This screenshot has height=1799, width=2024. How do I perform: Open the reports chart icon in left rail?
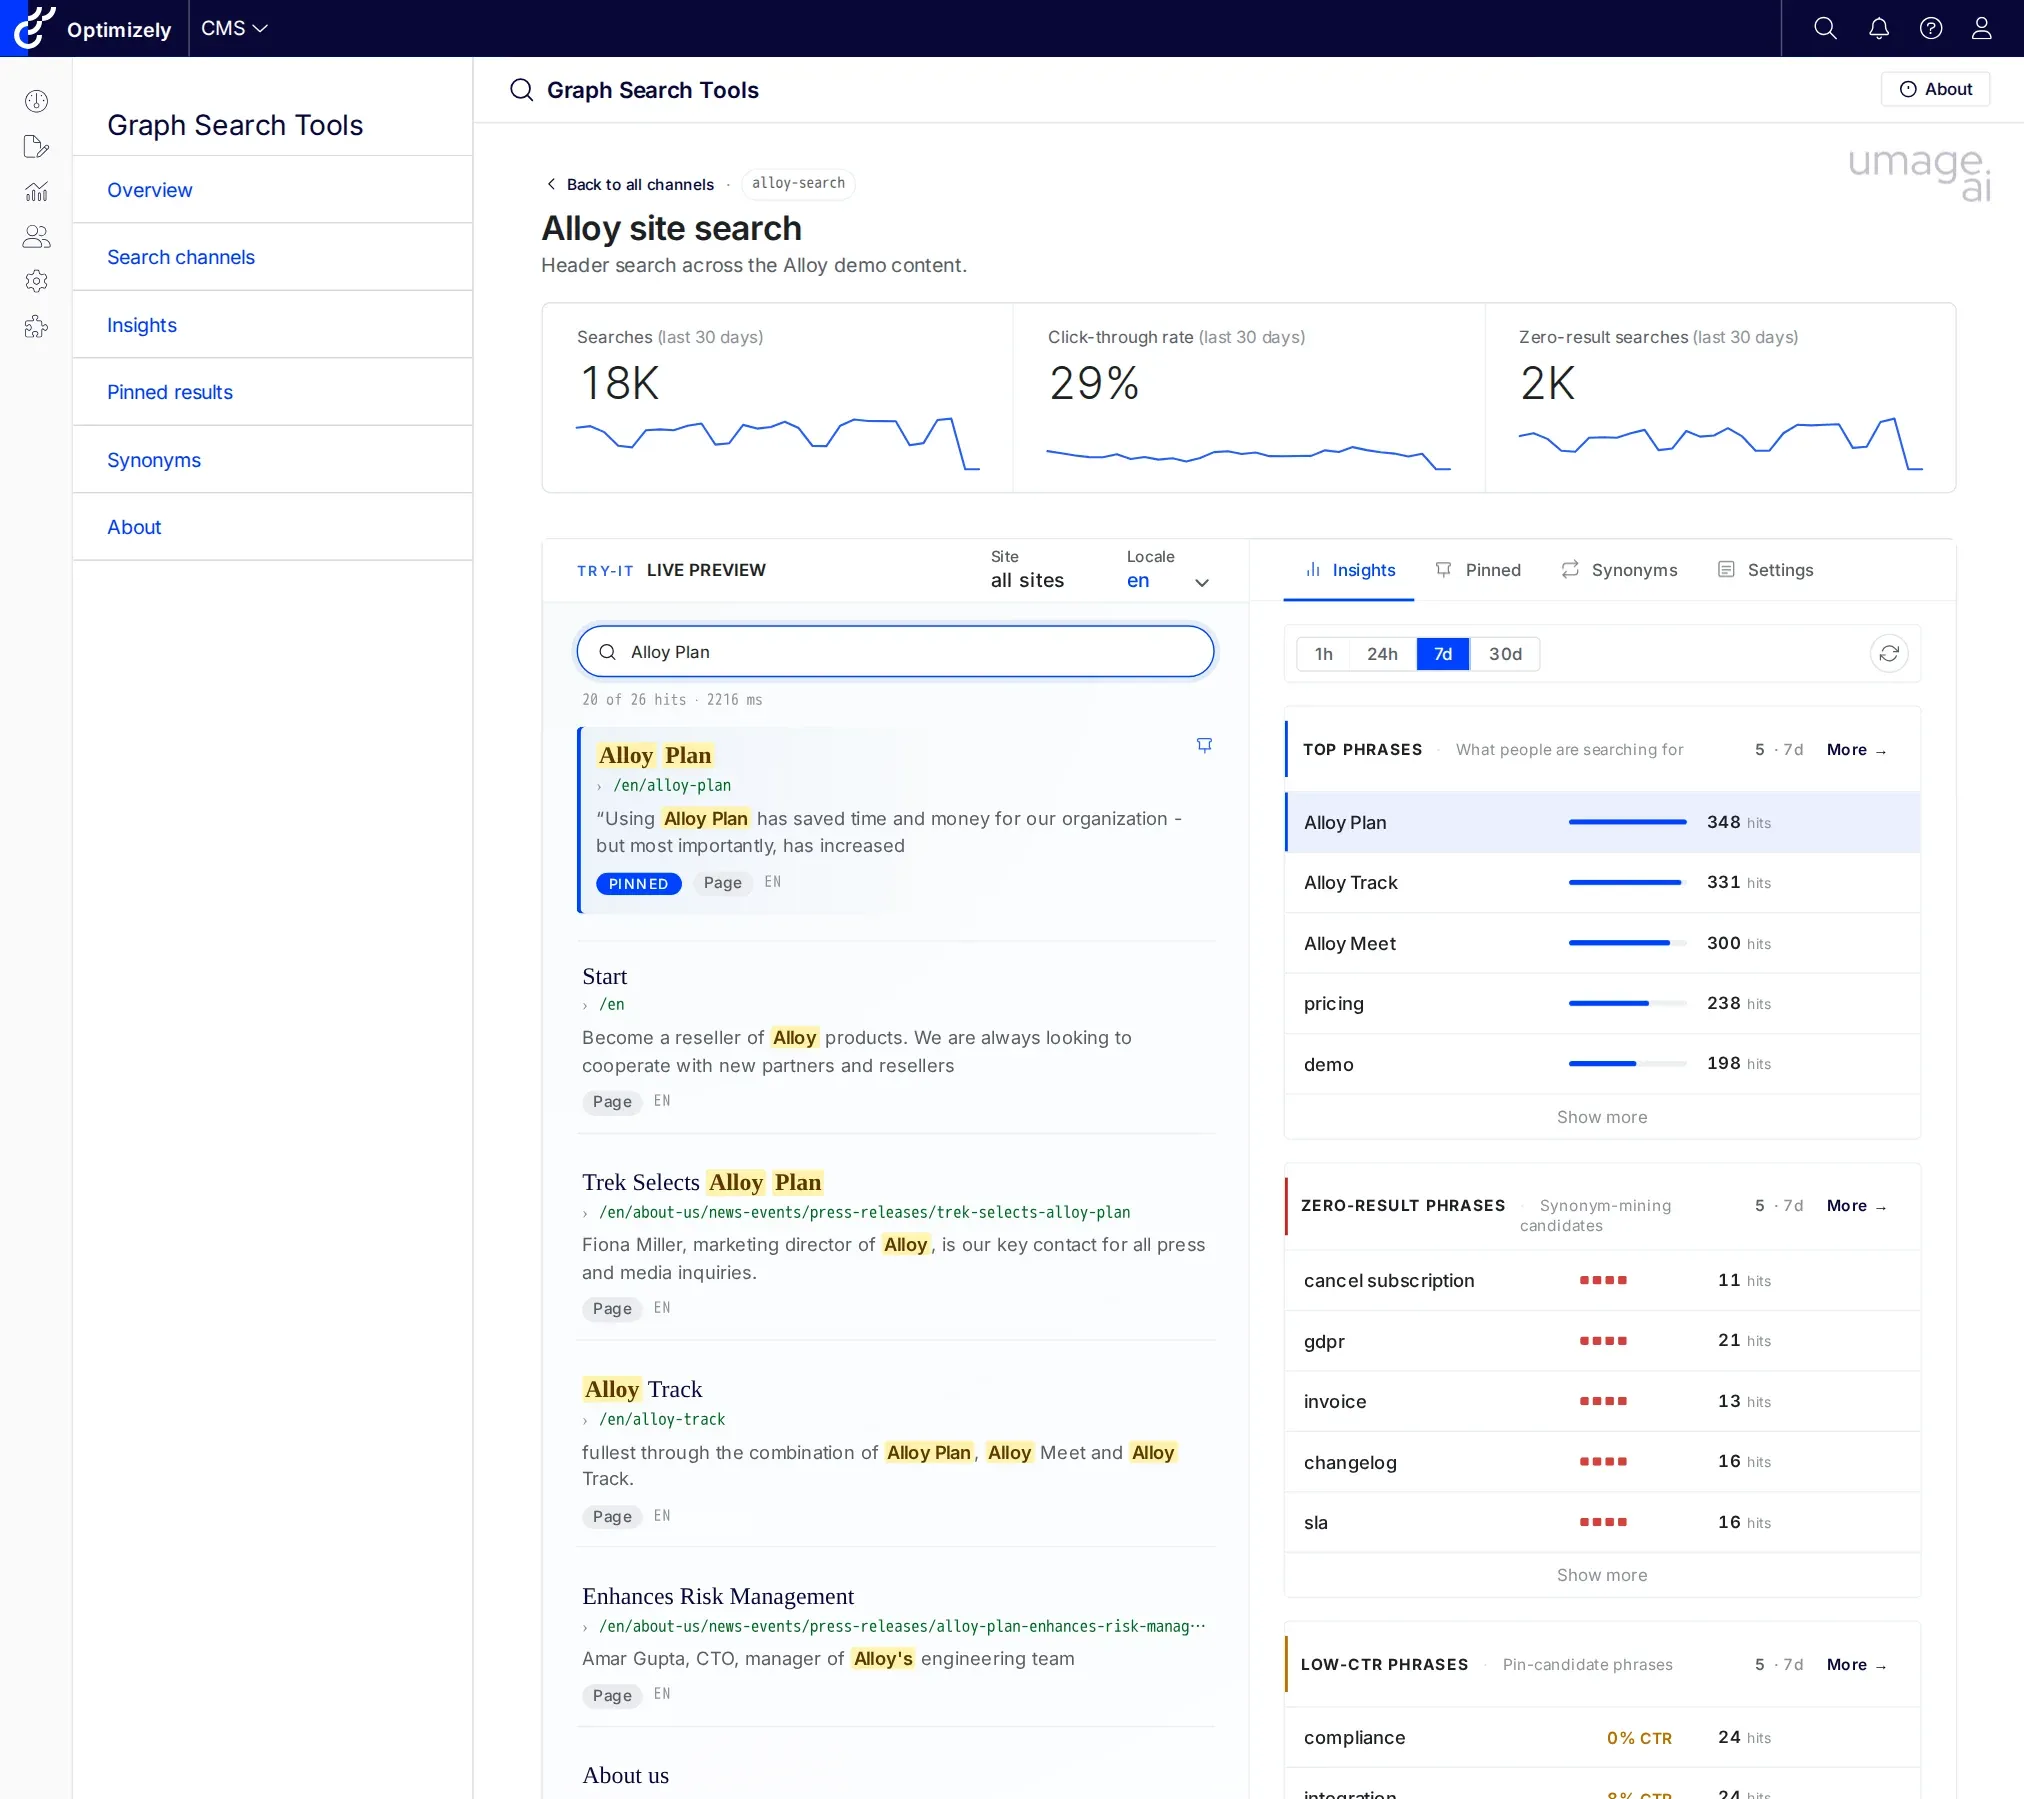coord(36,191)
